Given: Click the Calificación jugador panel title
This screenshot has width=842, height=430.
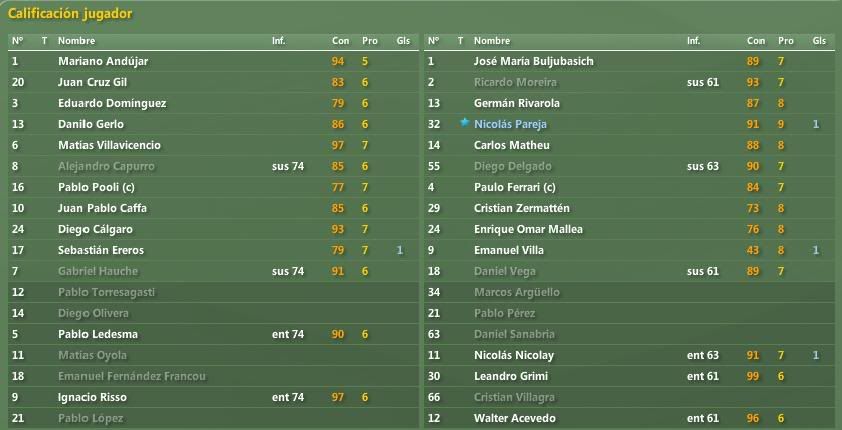Looking at the screenshot, I should coord(69,13).
